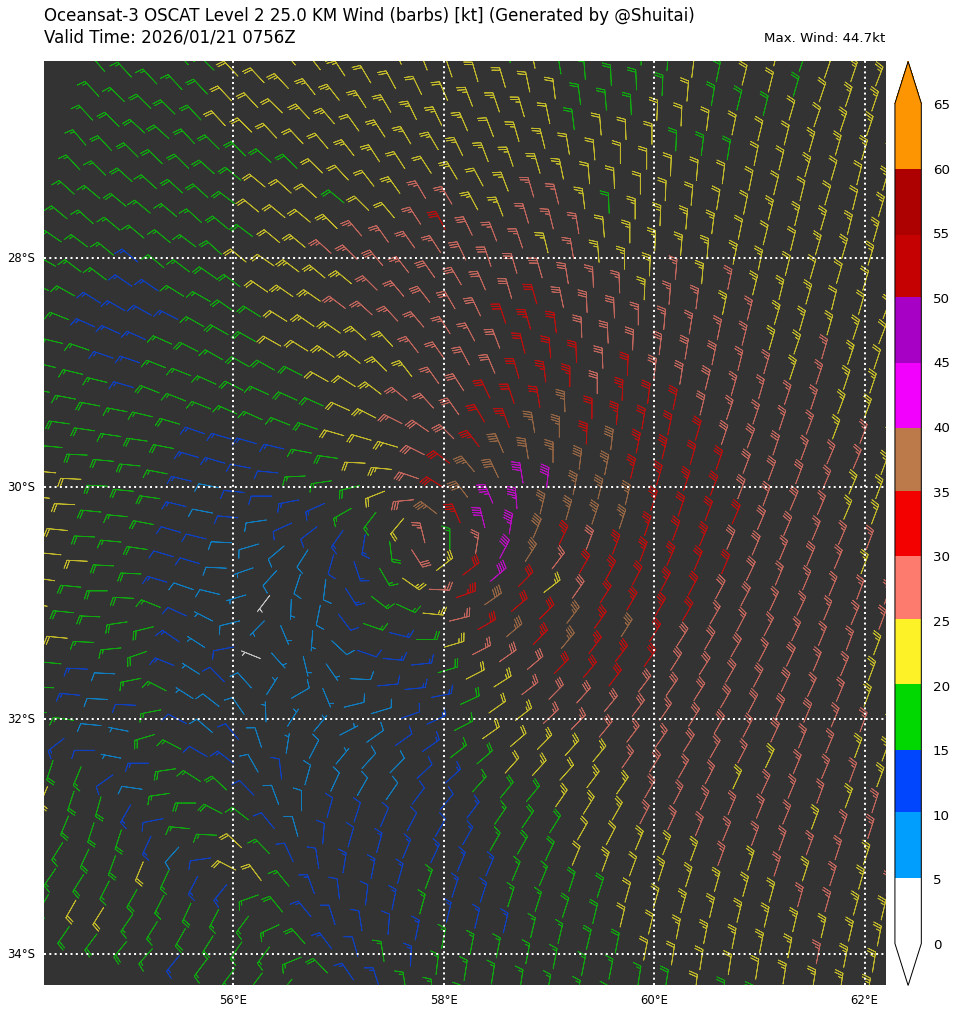Click the 56°E longitude axis label
Viewport: 957px width, 1014px height.
[x=233, y=1000]
